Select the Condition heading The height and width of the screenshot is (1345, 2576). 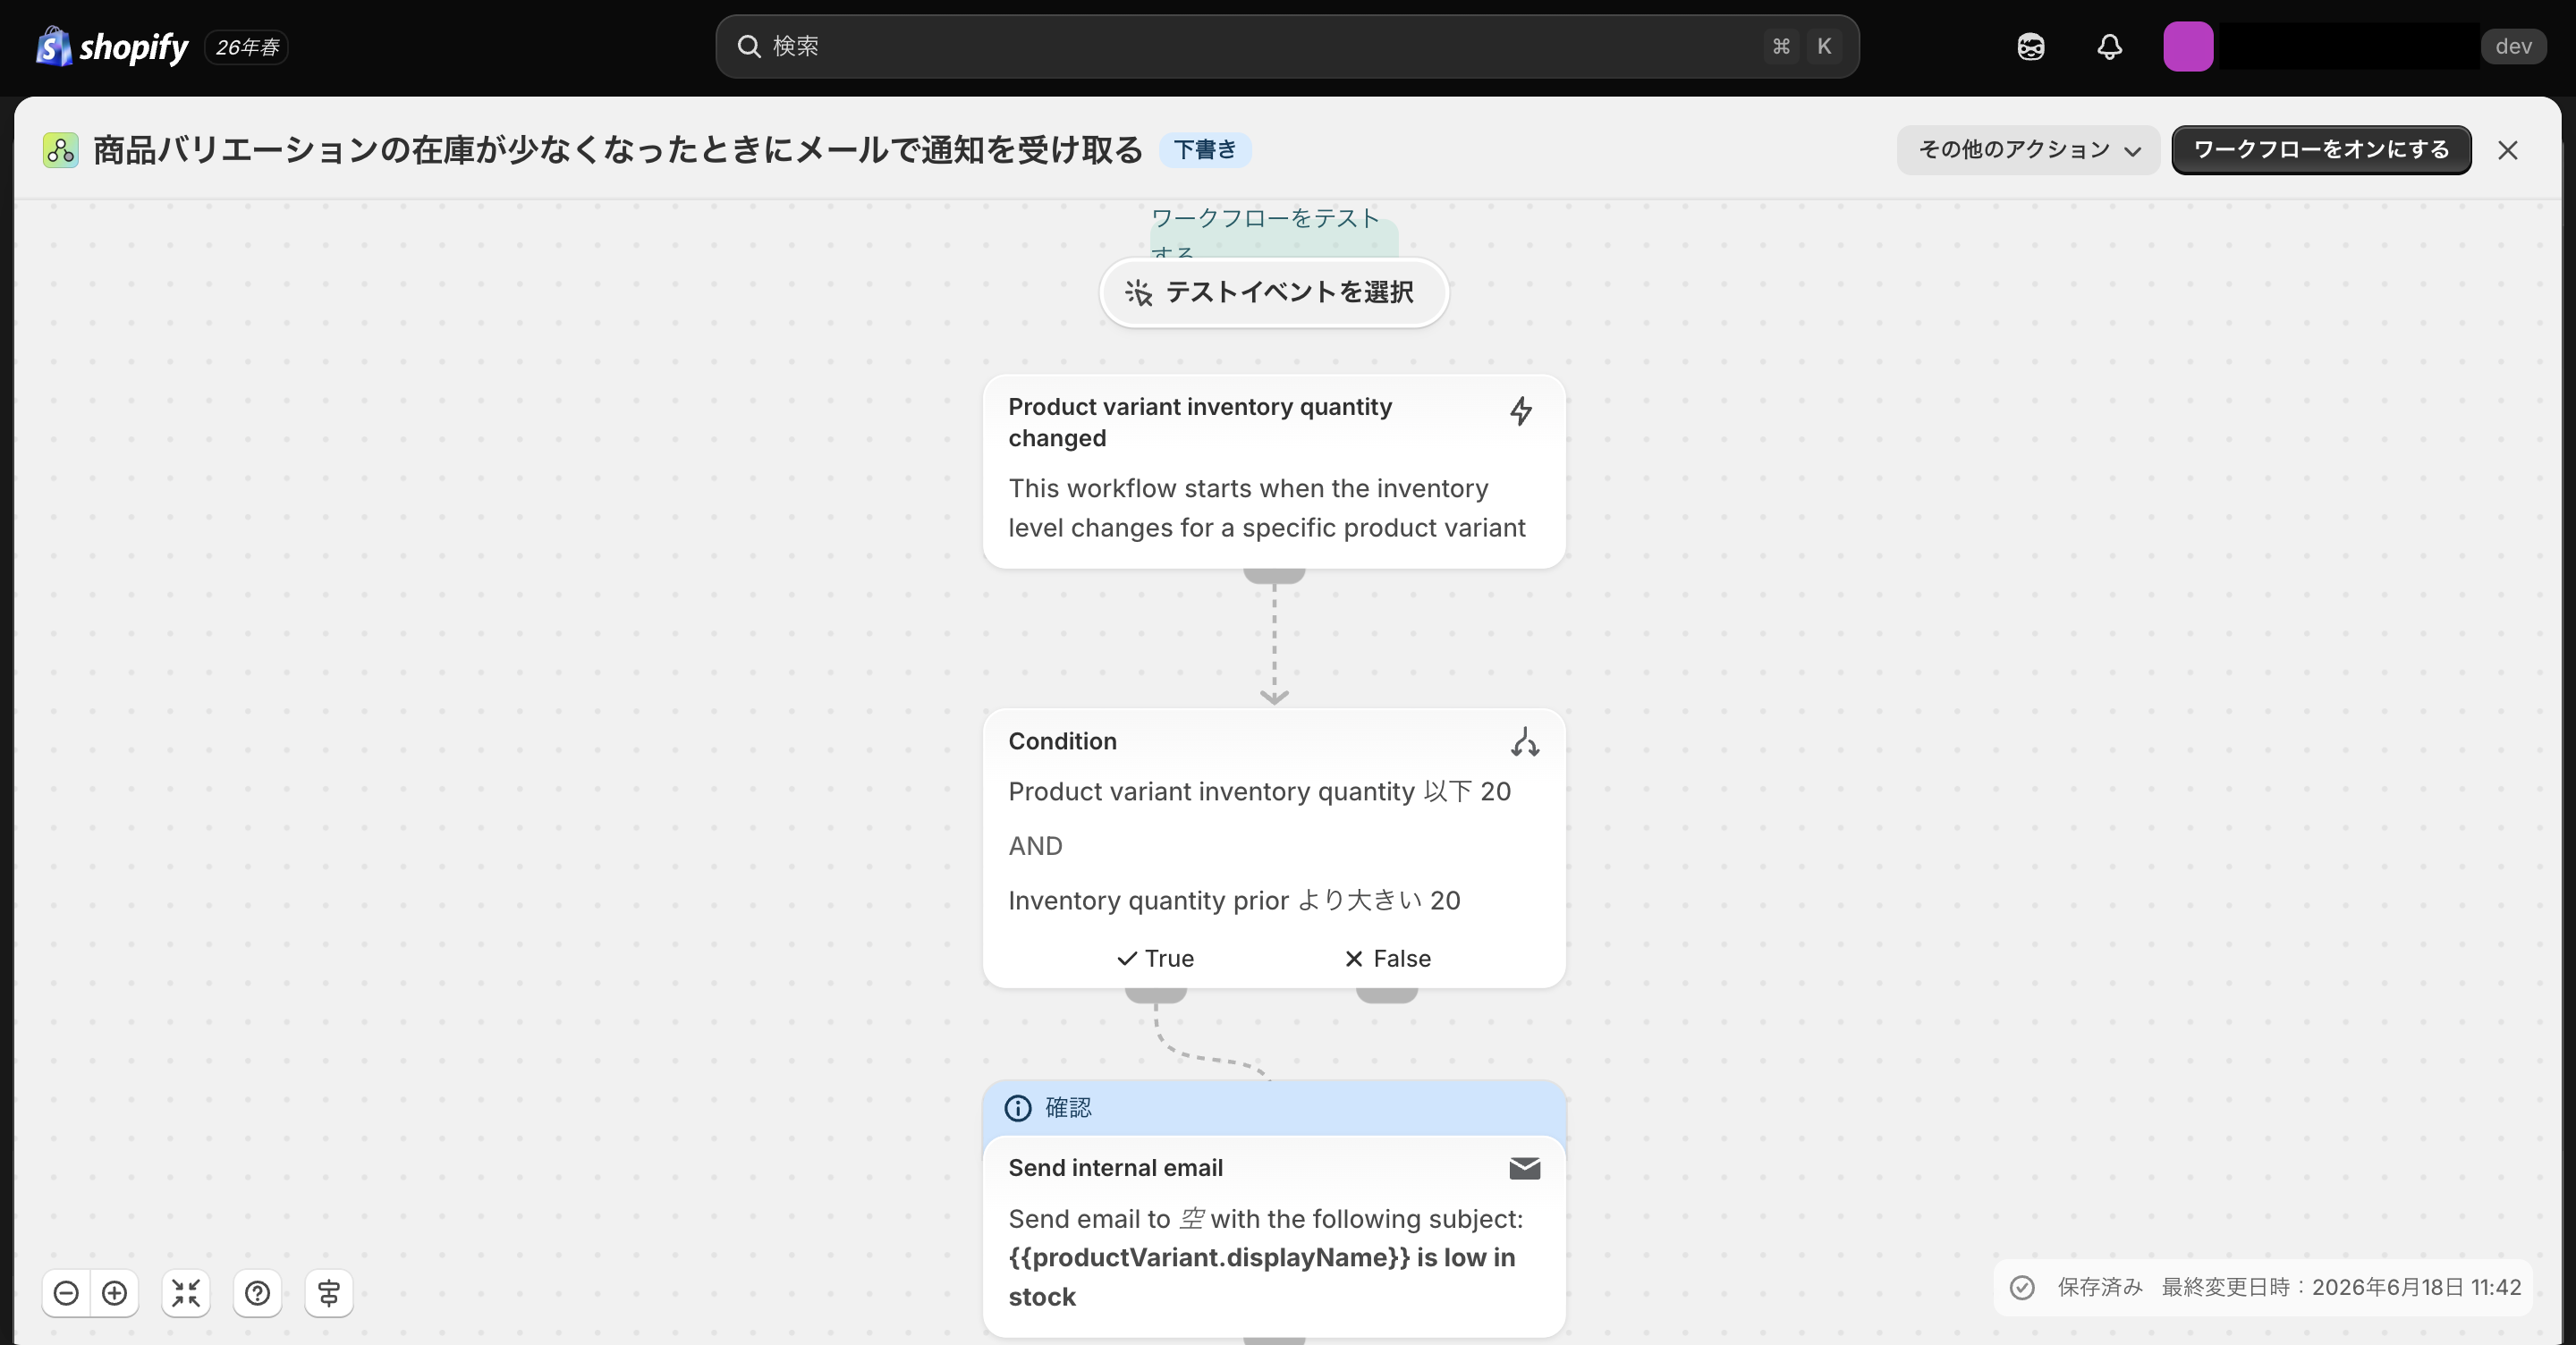1062,741
